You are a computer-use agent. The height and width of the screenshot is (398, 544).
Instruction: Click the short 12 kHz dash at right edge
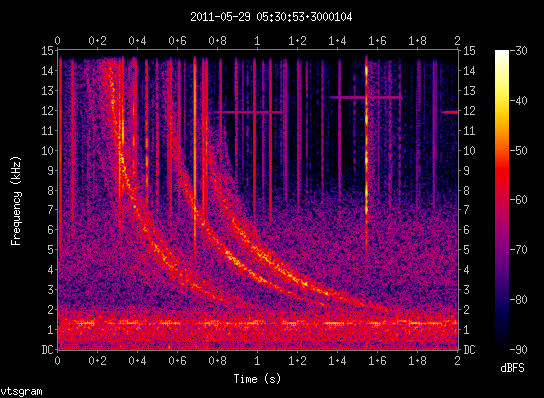point(450,112)
